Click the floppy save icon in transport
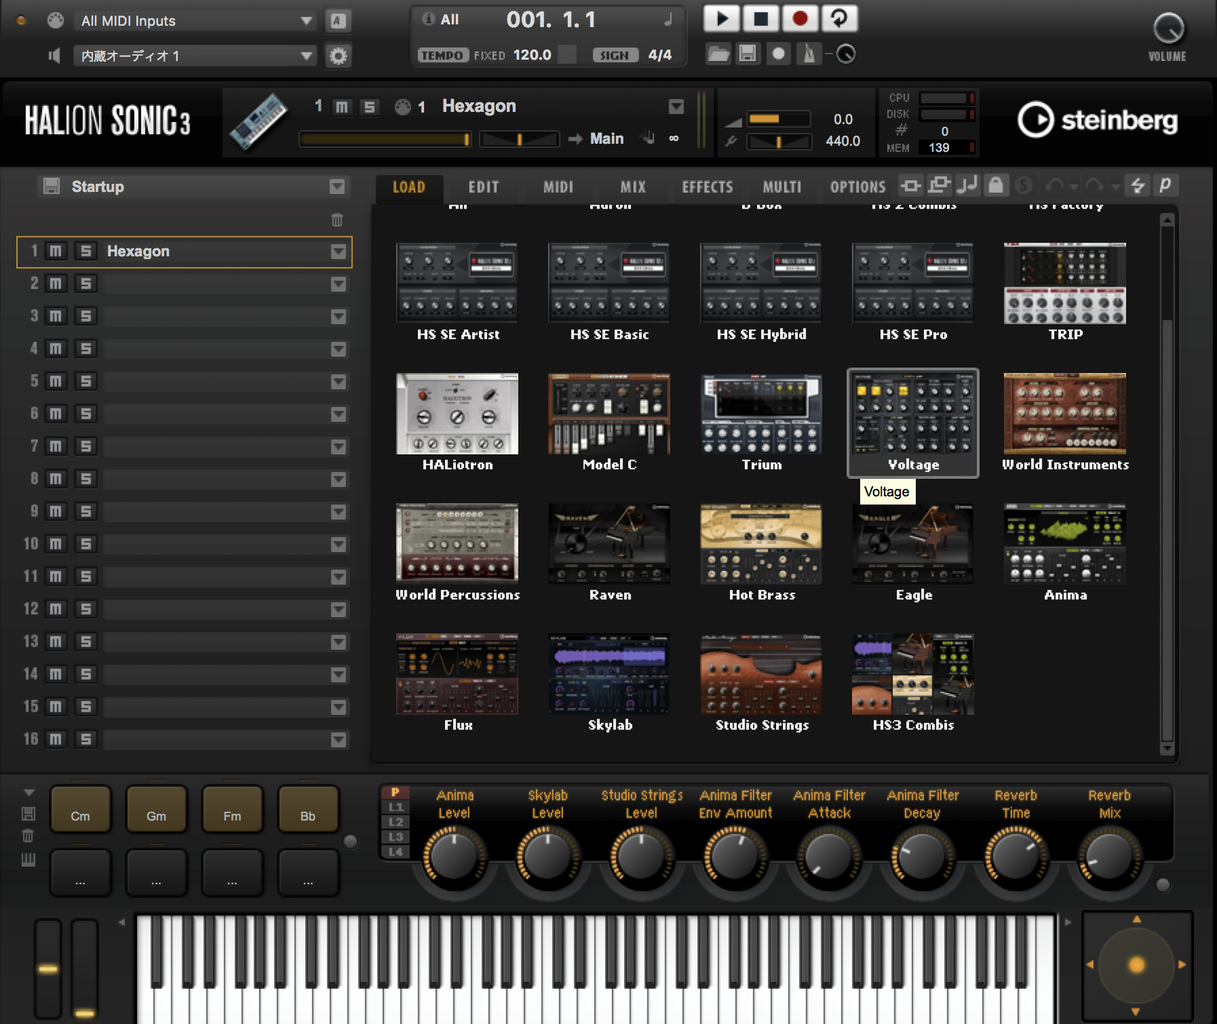This screenshot has height=1024, width=1217. tap(748, 54)
